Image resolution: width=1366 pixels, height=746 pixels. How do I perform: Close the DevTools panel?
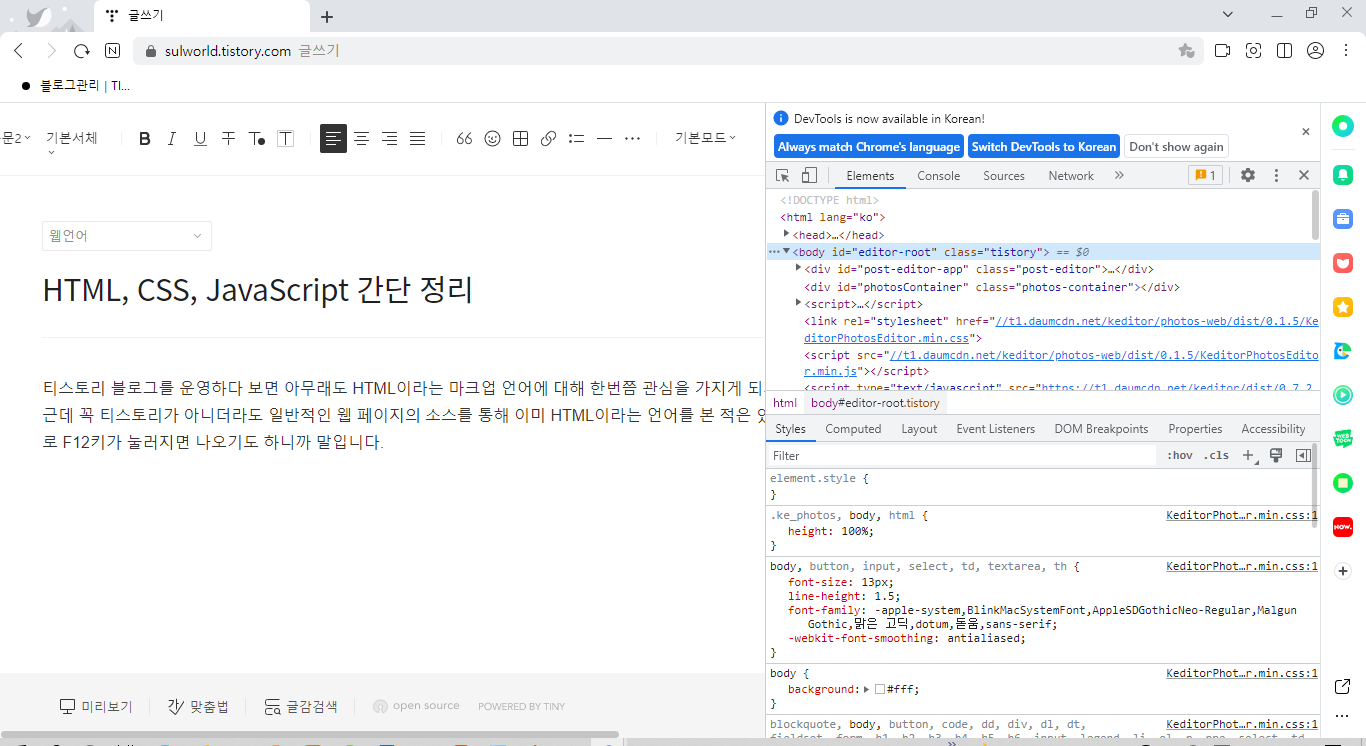[x=1304, y=175]
